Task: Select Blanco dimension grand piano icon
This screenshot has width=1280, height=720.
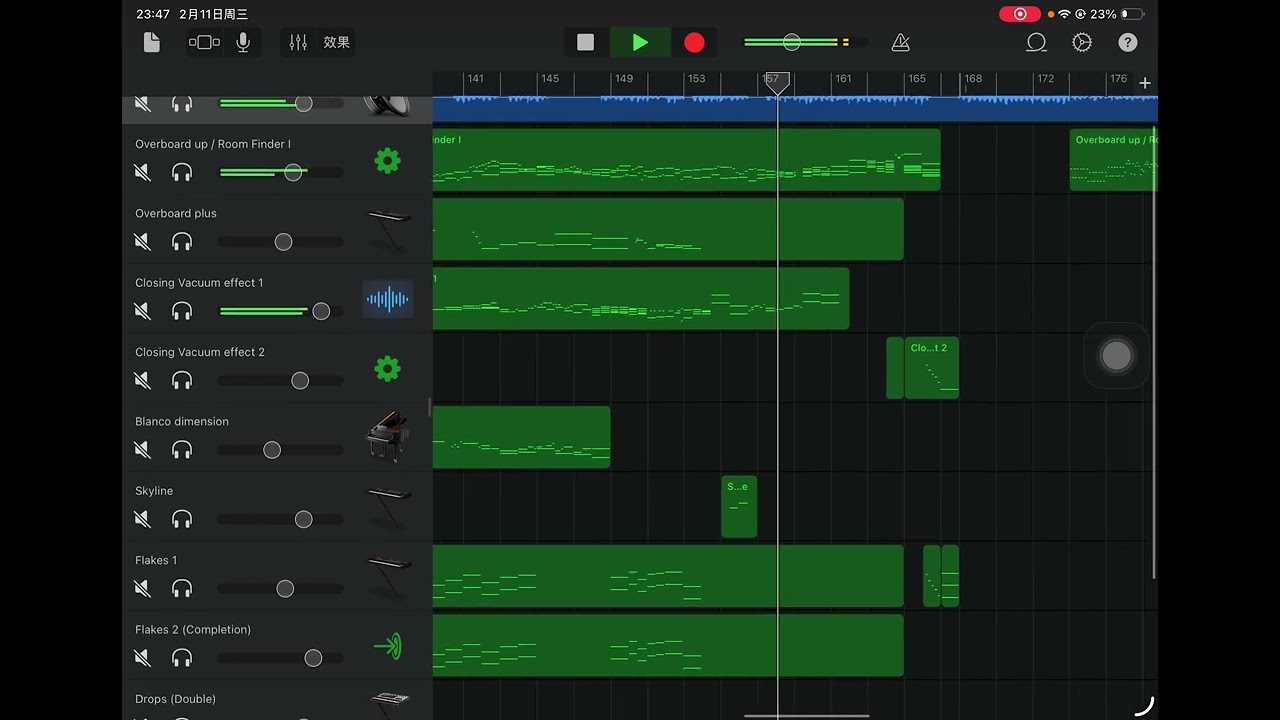Action: tap(388, 437)
